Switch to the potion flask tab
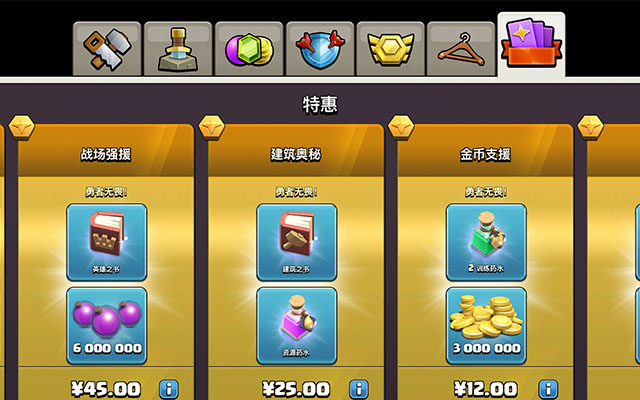 [x=178, y=49]
